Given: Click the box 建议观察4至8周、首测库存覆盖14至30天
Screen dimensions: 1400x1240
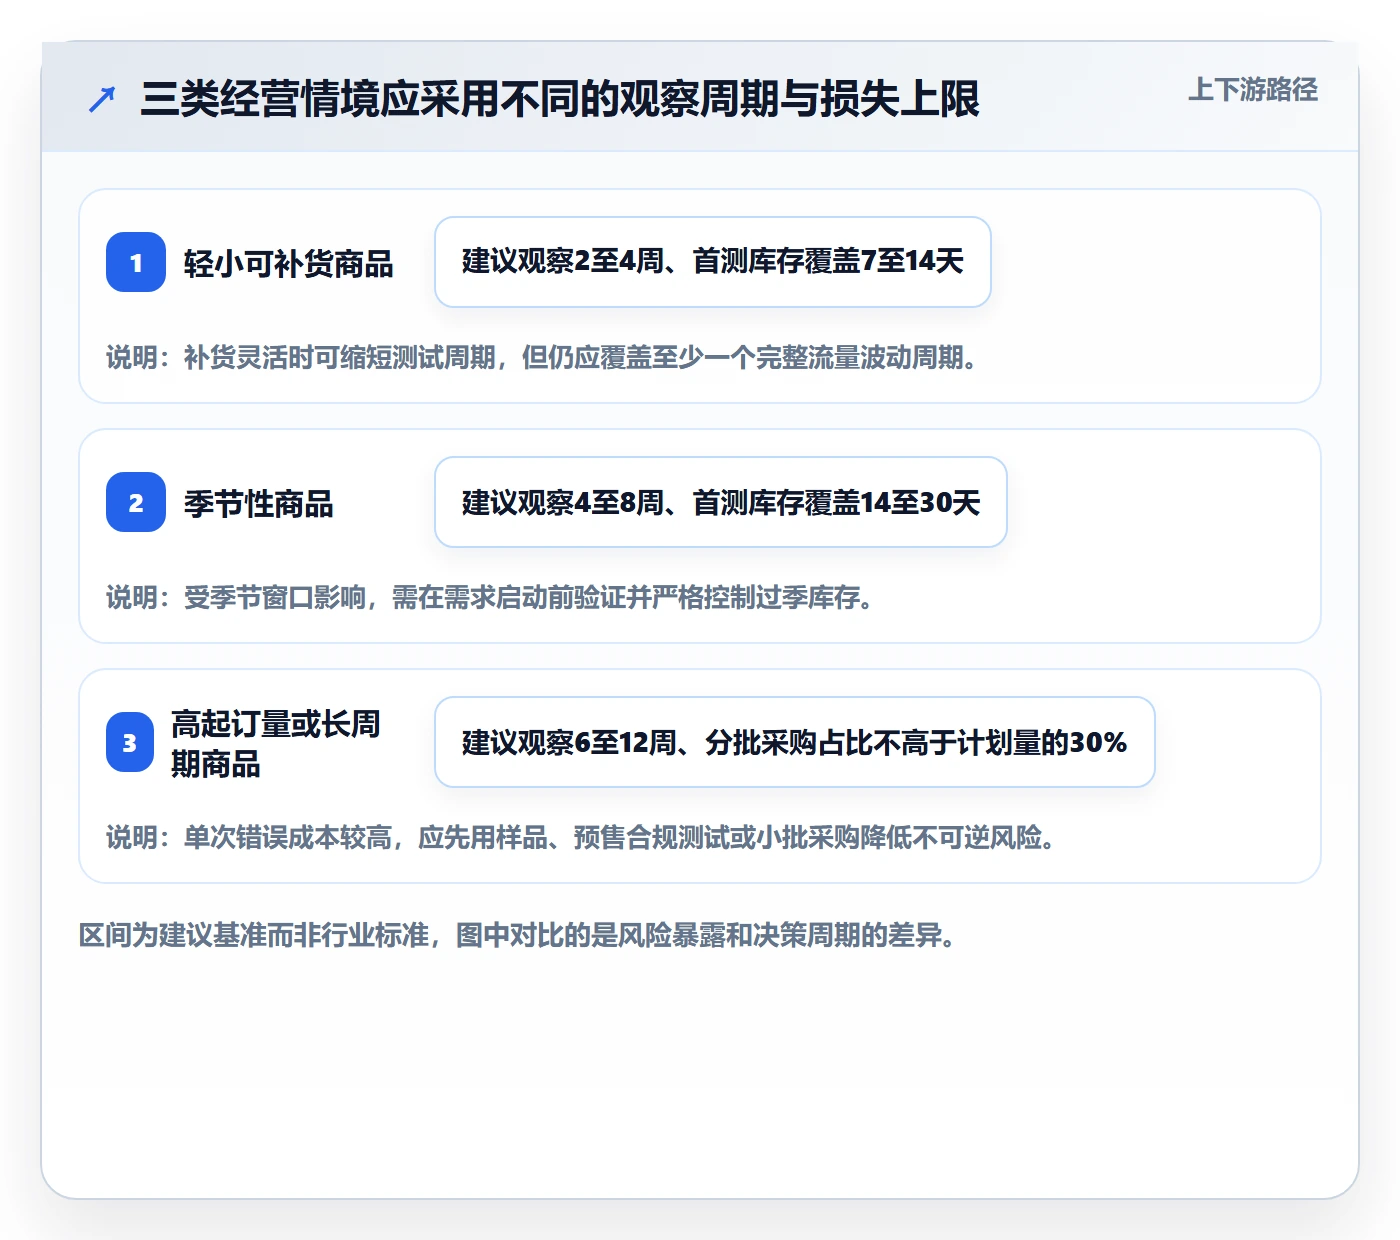Looking at the screenshot, I should (721, 502).
